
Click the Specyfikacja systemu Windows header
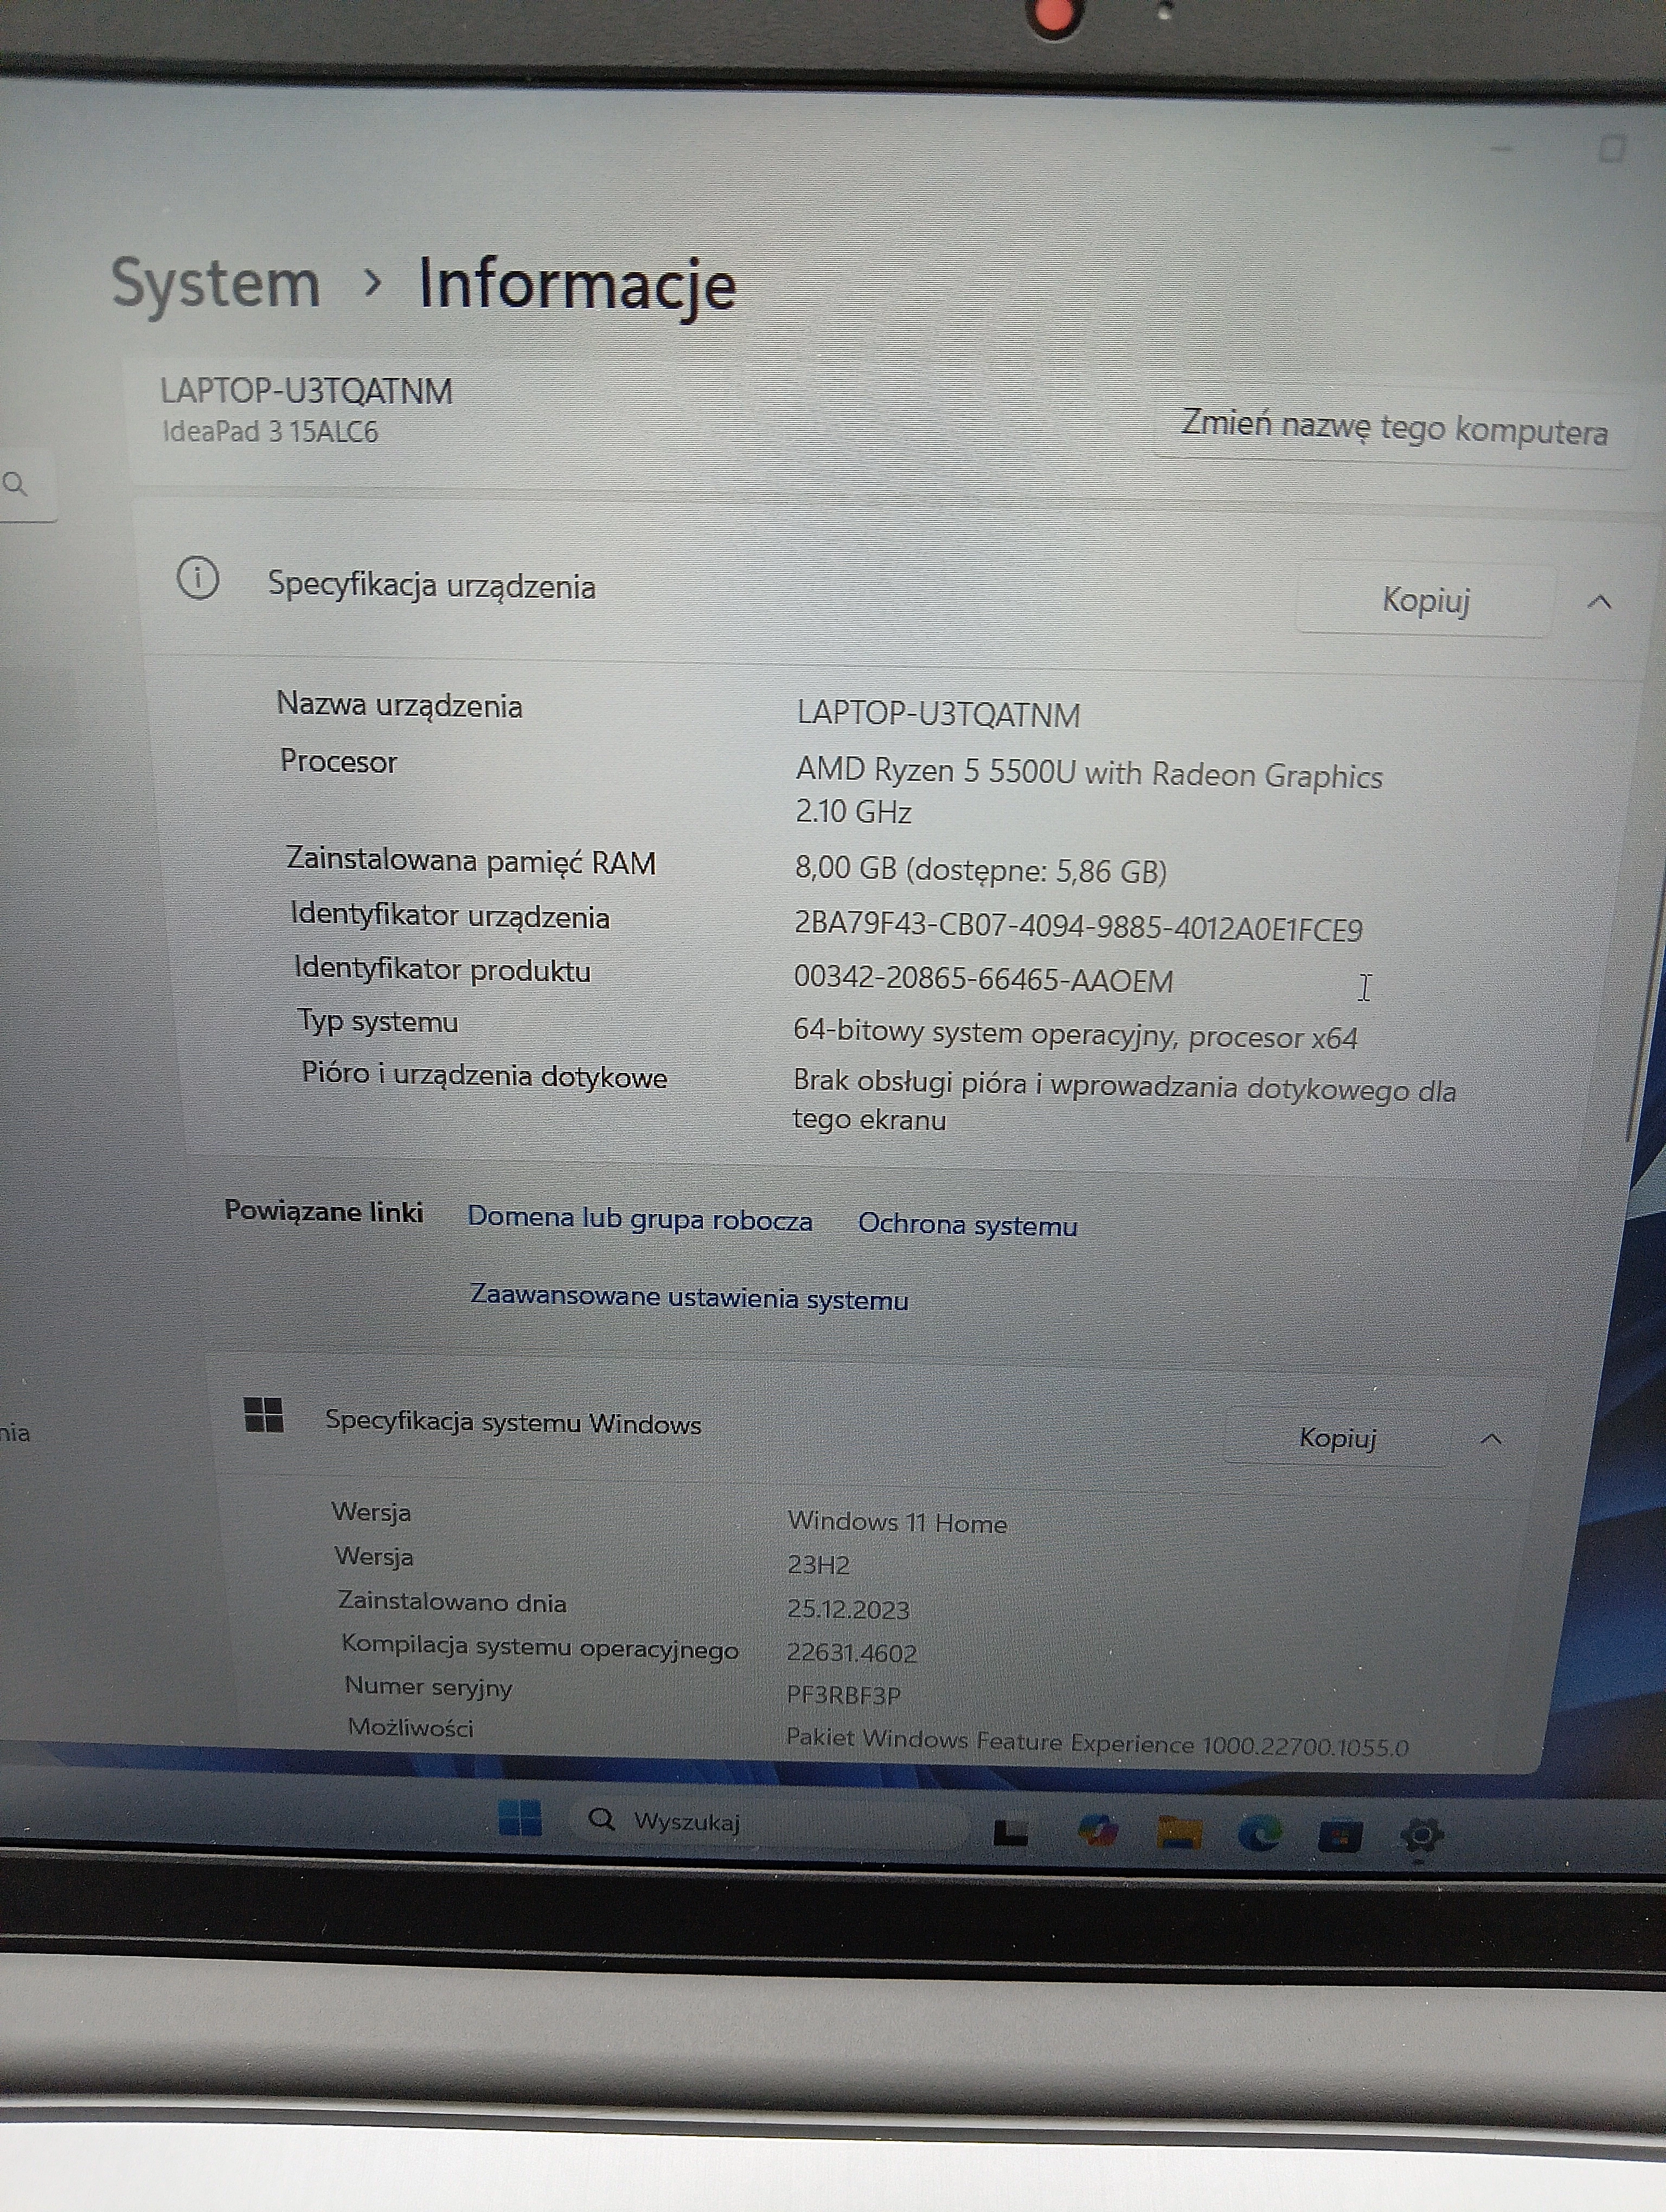(513, 1422)
